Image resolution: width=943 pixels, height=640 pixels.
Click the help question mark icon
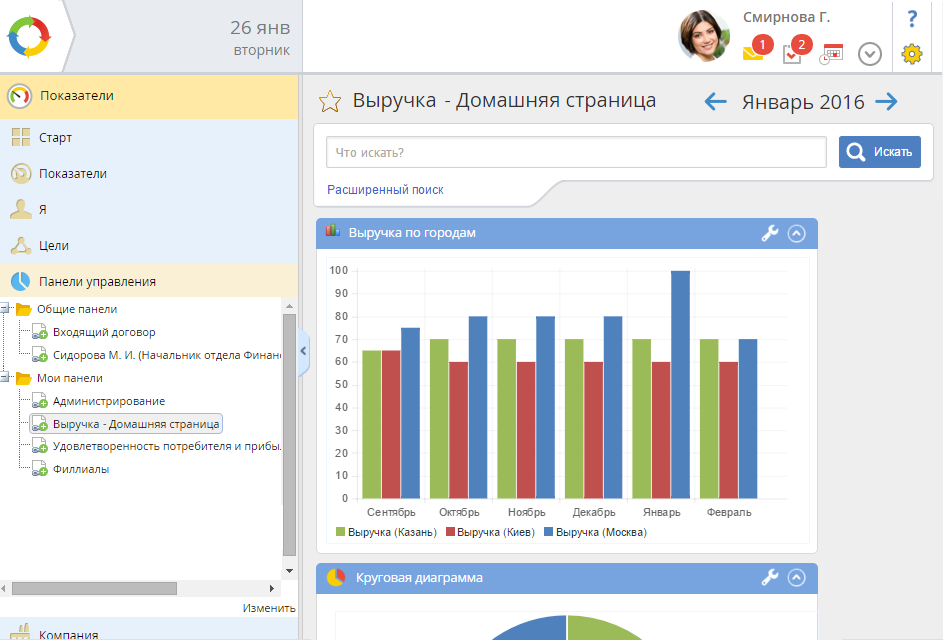click(911, 19)
